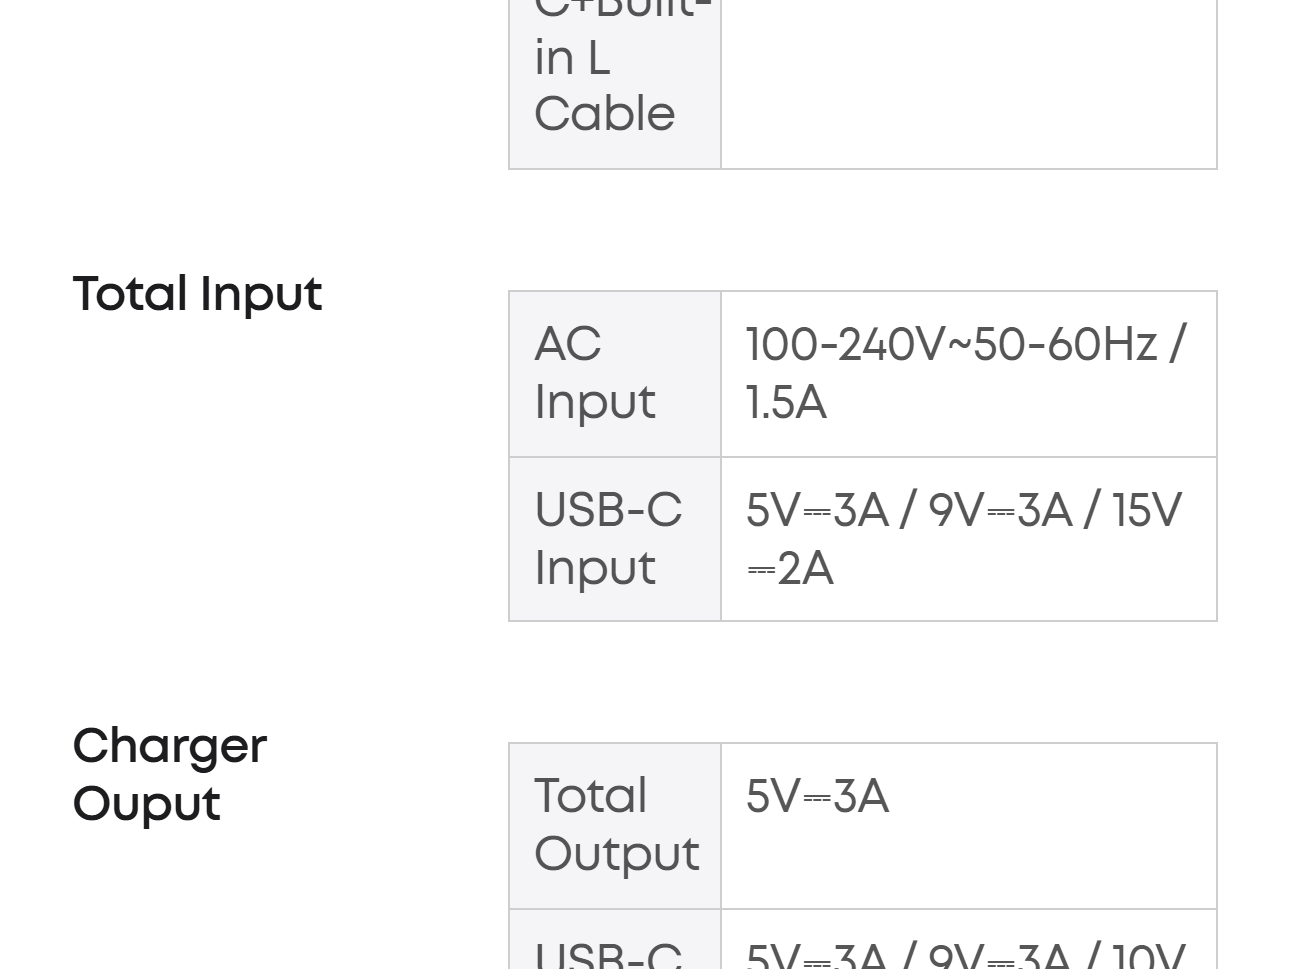Click the misspelled "Ouput" heading word
The image size is (1290, 969).
click(x=146, y=804)
